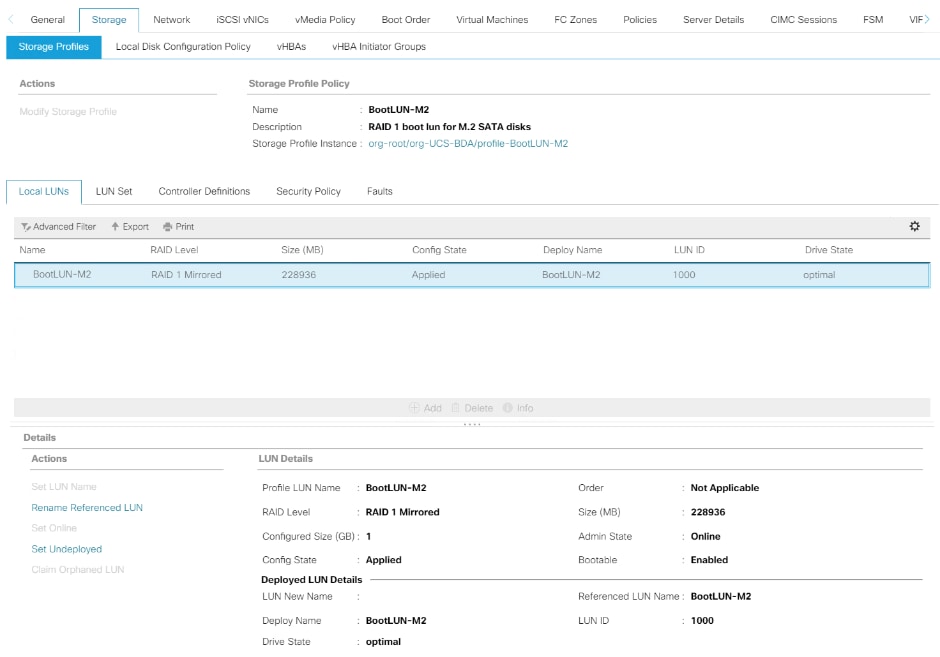940x657 pixels.
Task: Click the Info icon below the table
Action: 516,408
